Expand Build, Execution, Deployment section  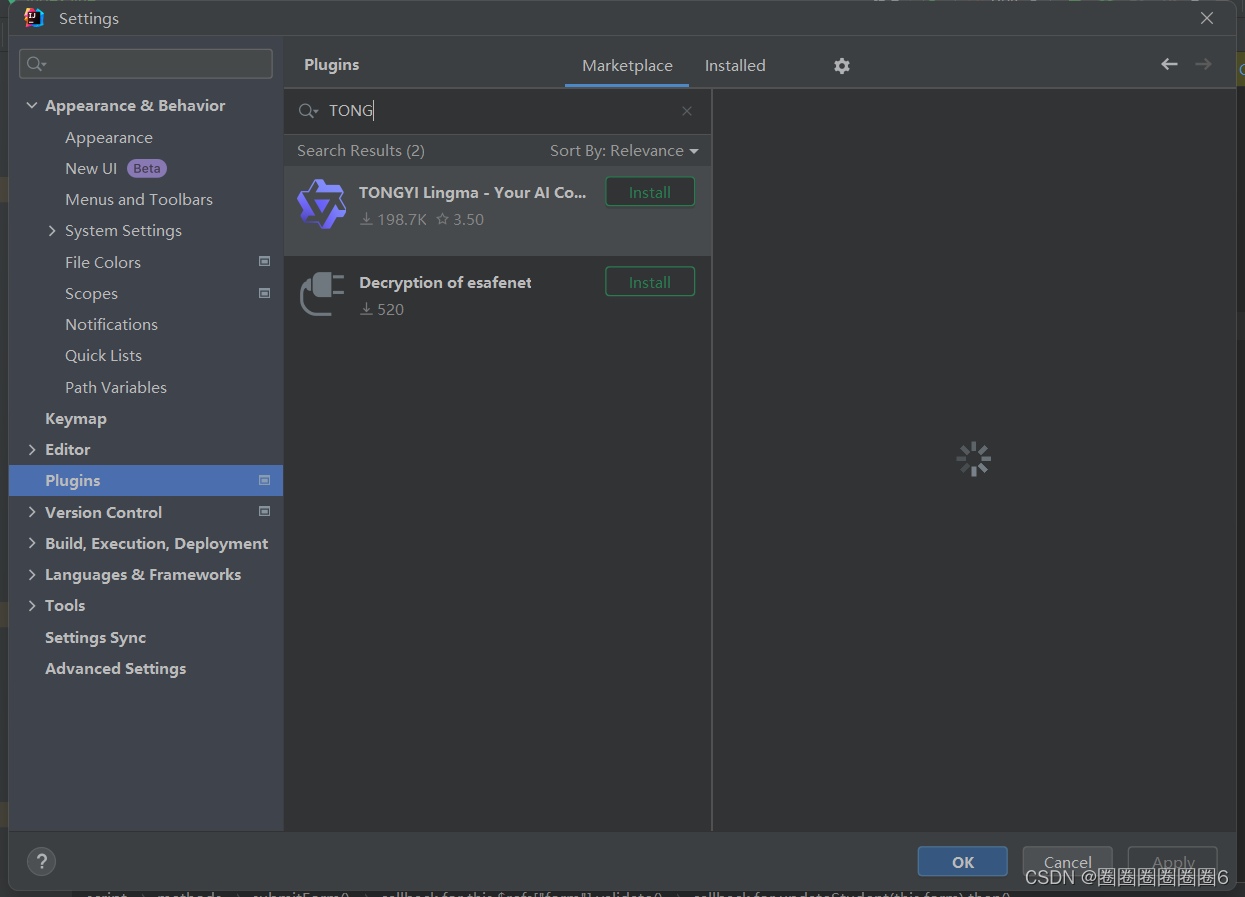tap(32, 543)
